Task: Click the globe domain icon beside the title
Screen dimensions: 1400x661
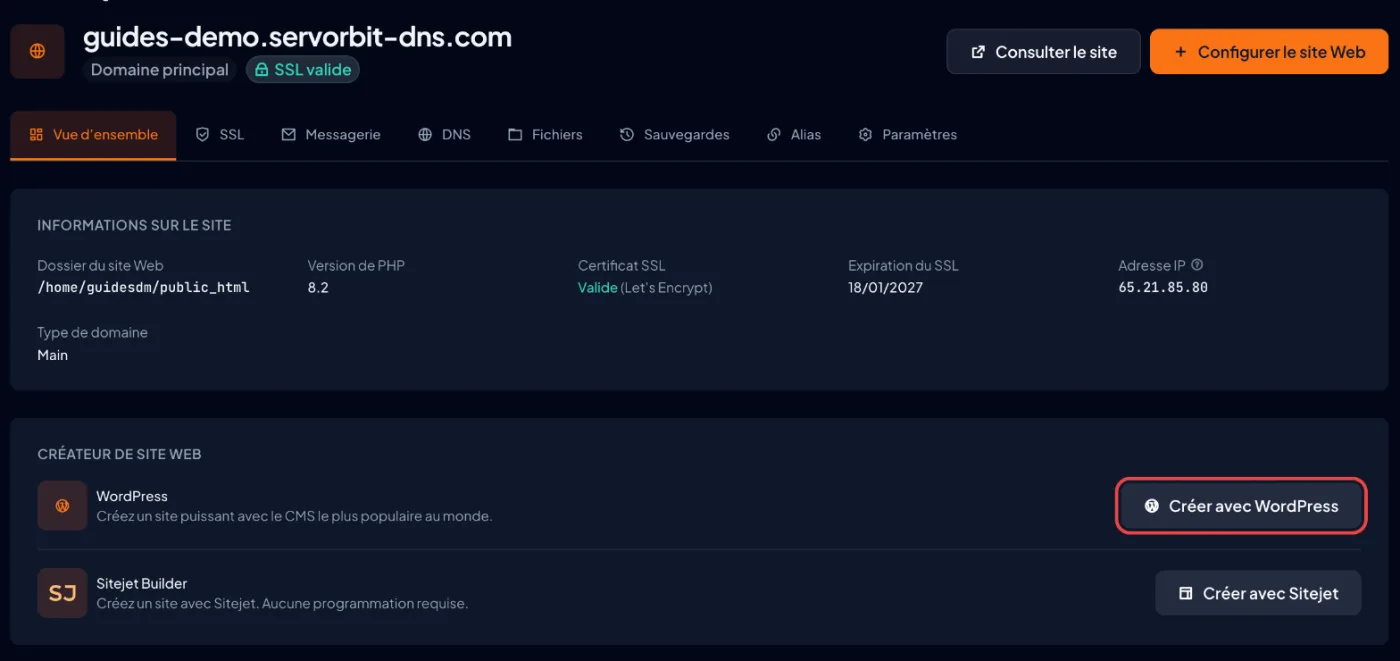Action: [x=38, y=51]
